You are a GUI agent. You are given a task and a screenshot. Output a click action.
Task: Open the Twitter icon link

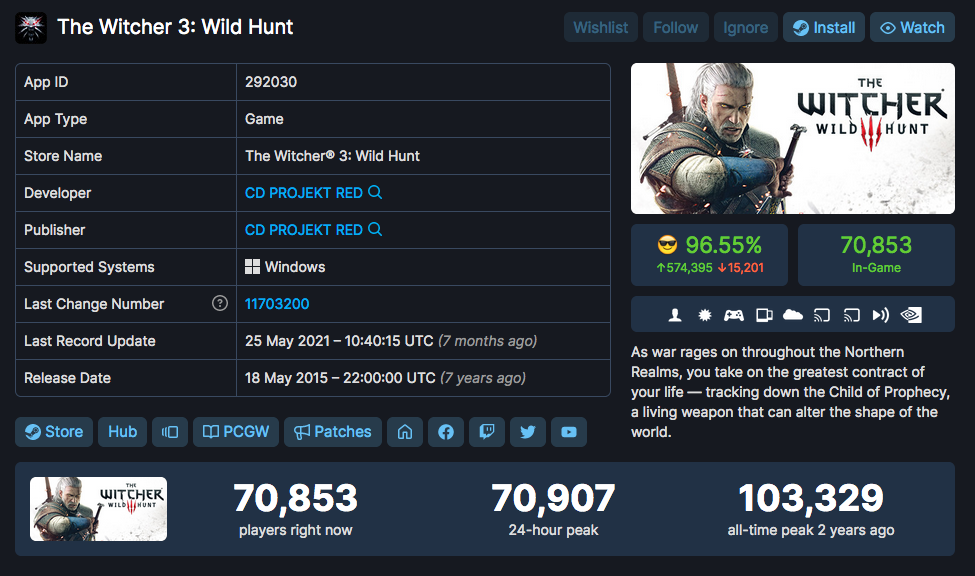528,432
